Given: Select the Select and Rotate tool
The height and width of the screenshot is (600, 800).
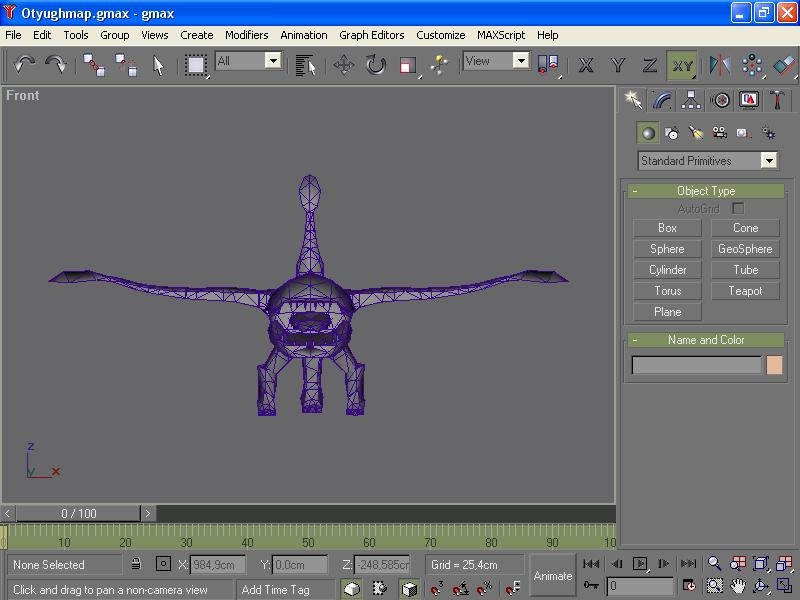Looking at the screenshot, I should (375, 65).
